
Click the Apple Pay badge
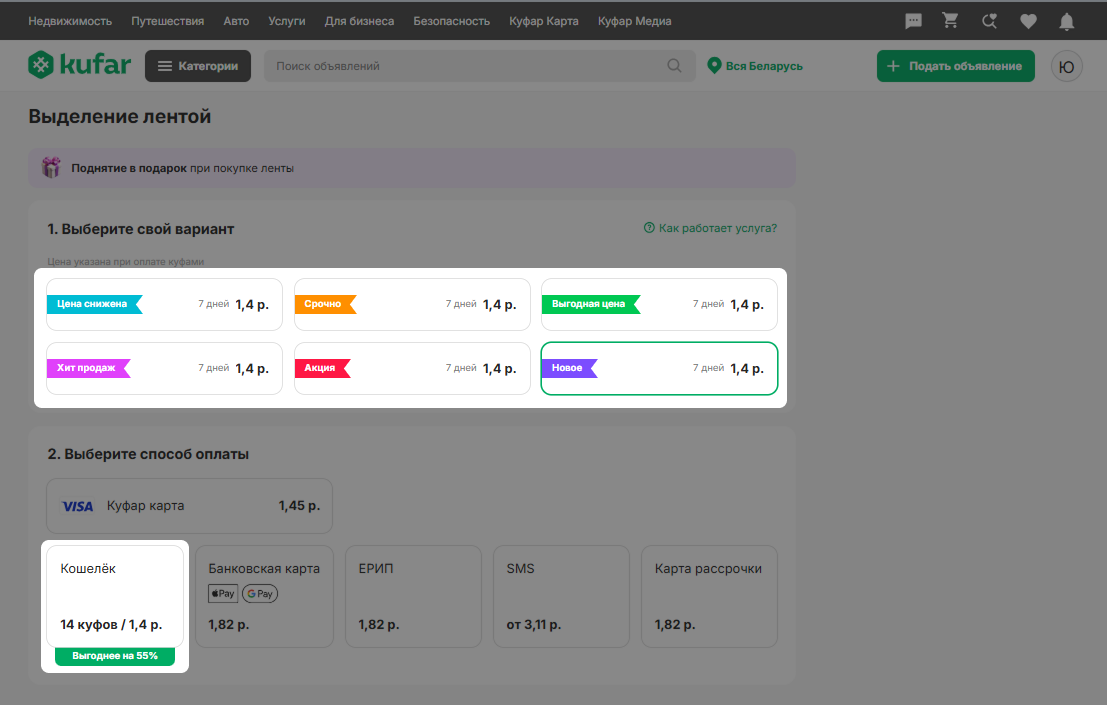223,593
